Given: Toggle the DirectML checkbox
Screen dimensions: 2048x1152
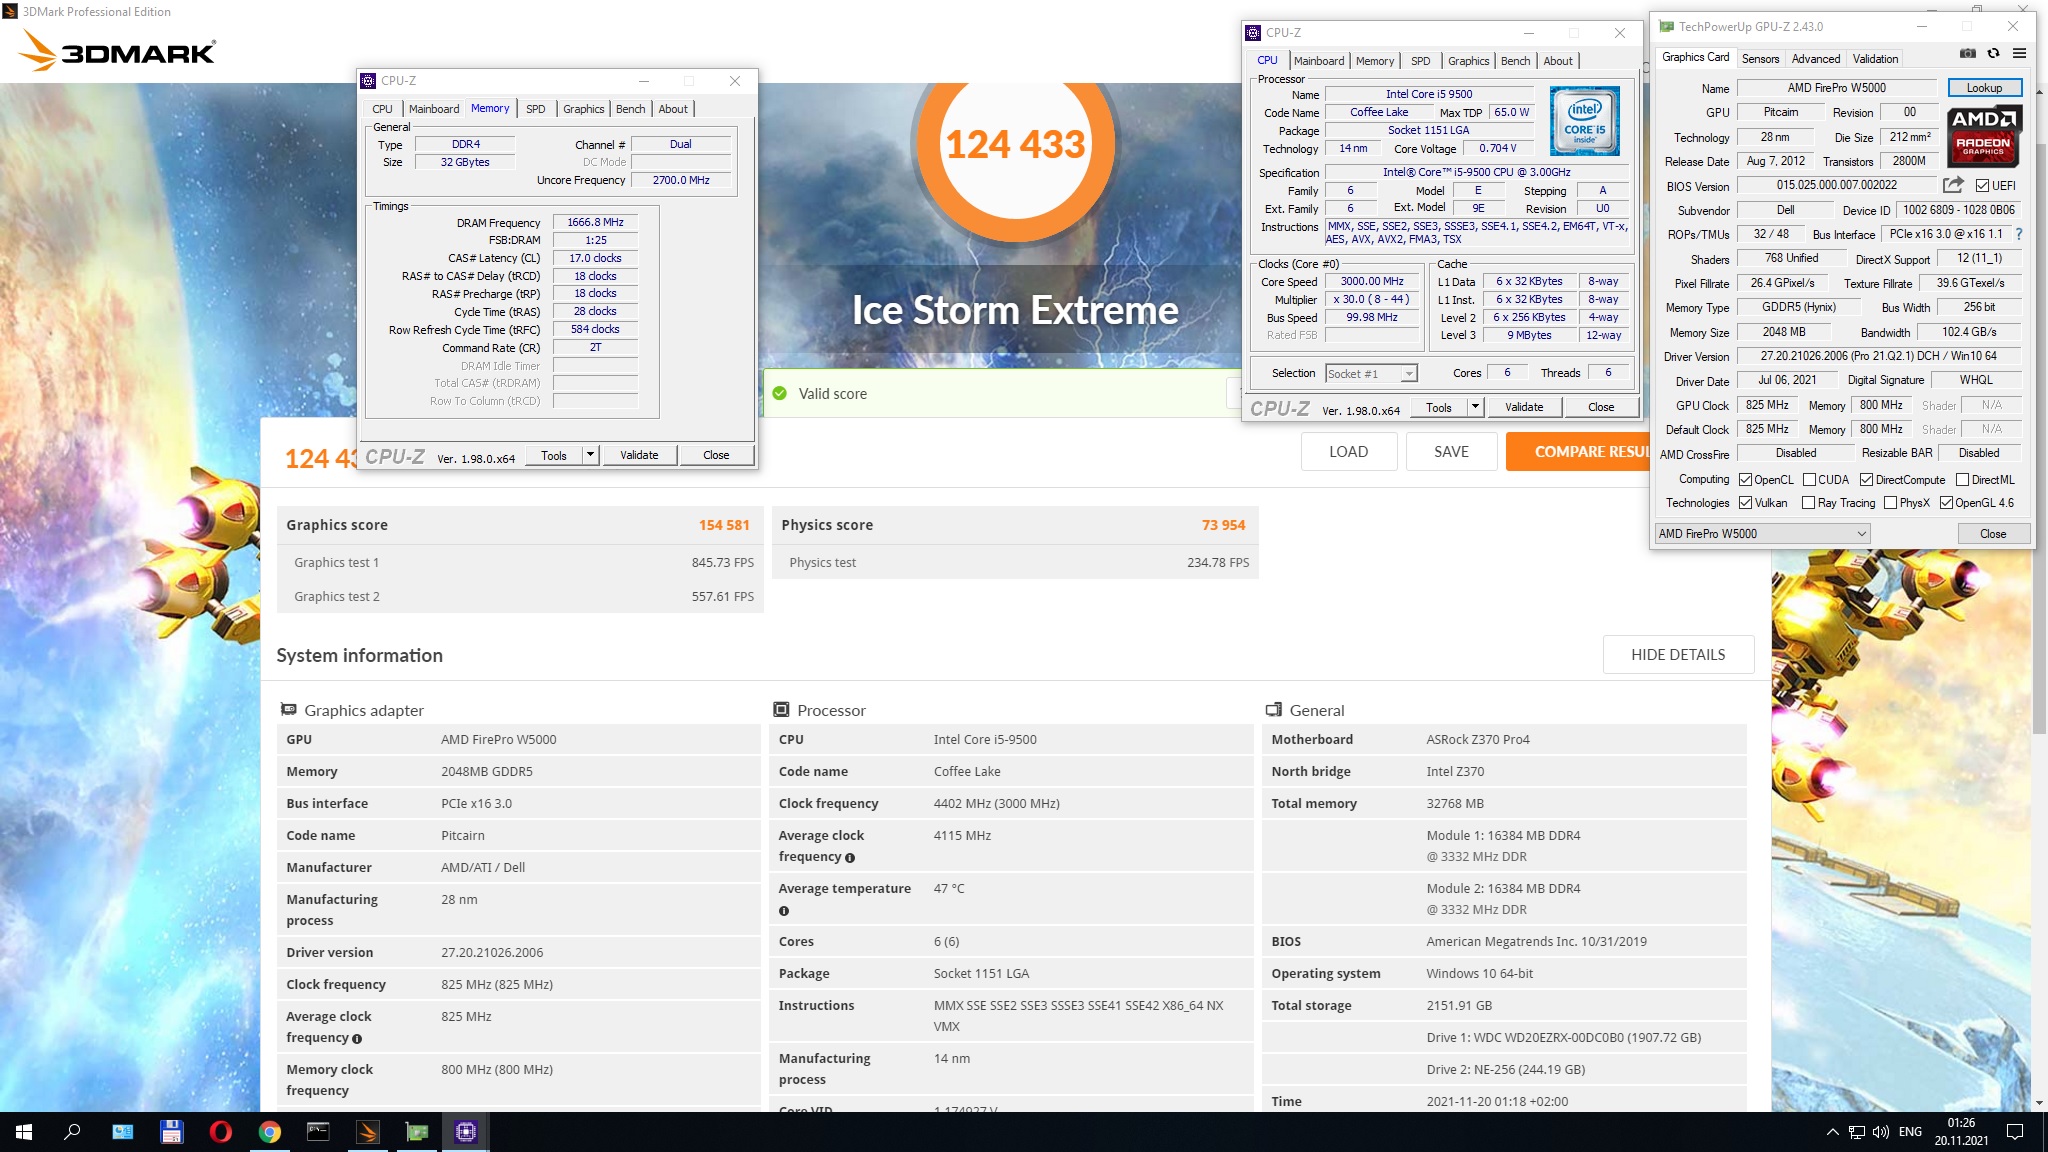Looking at the screenshot, I should [1962, 480].
